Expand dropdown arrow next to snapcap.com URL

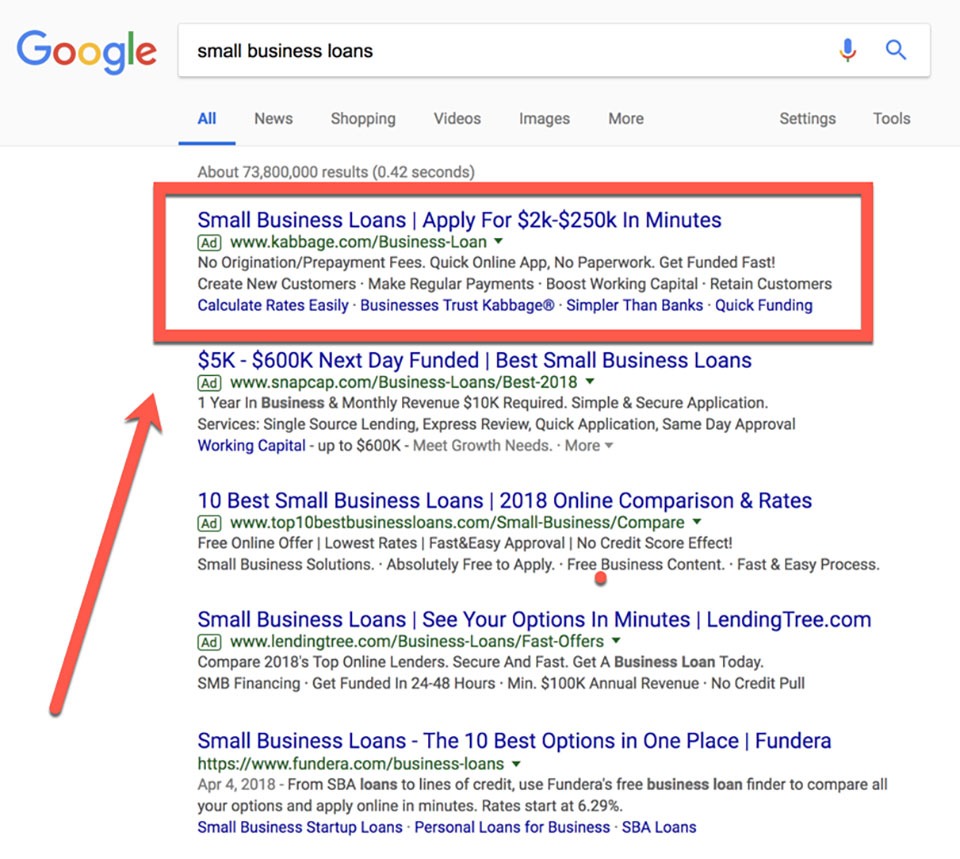(x=590, y=381)
